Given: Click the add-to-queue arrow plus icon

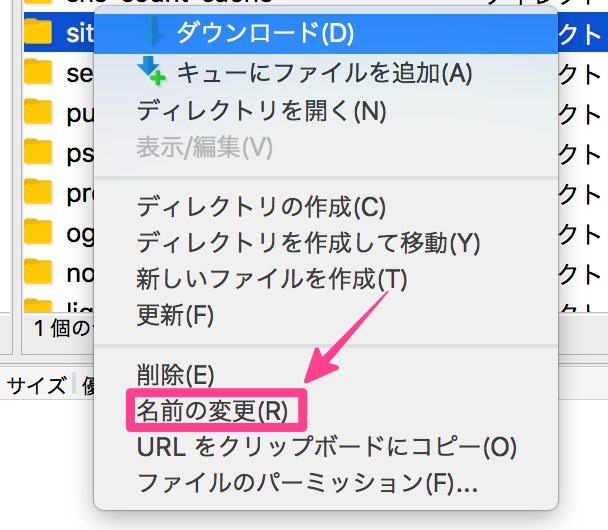Looking at the screenshot, I should [x=151, y=71].
